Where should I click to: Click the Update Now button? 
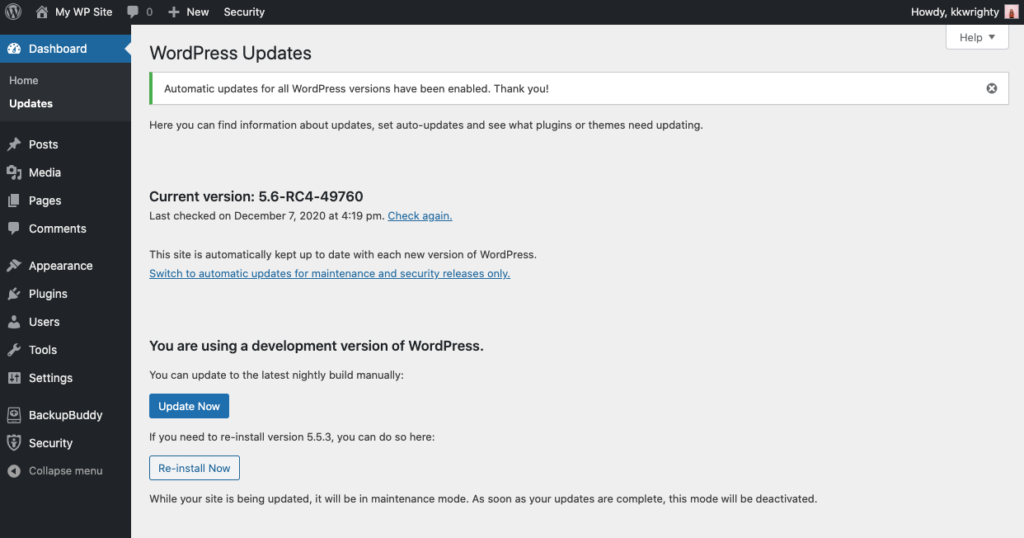tap(189, 406)
